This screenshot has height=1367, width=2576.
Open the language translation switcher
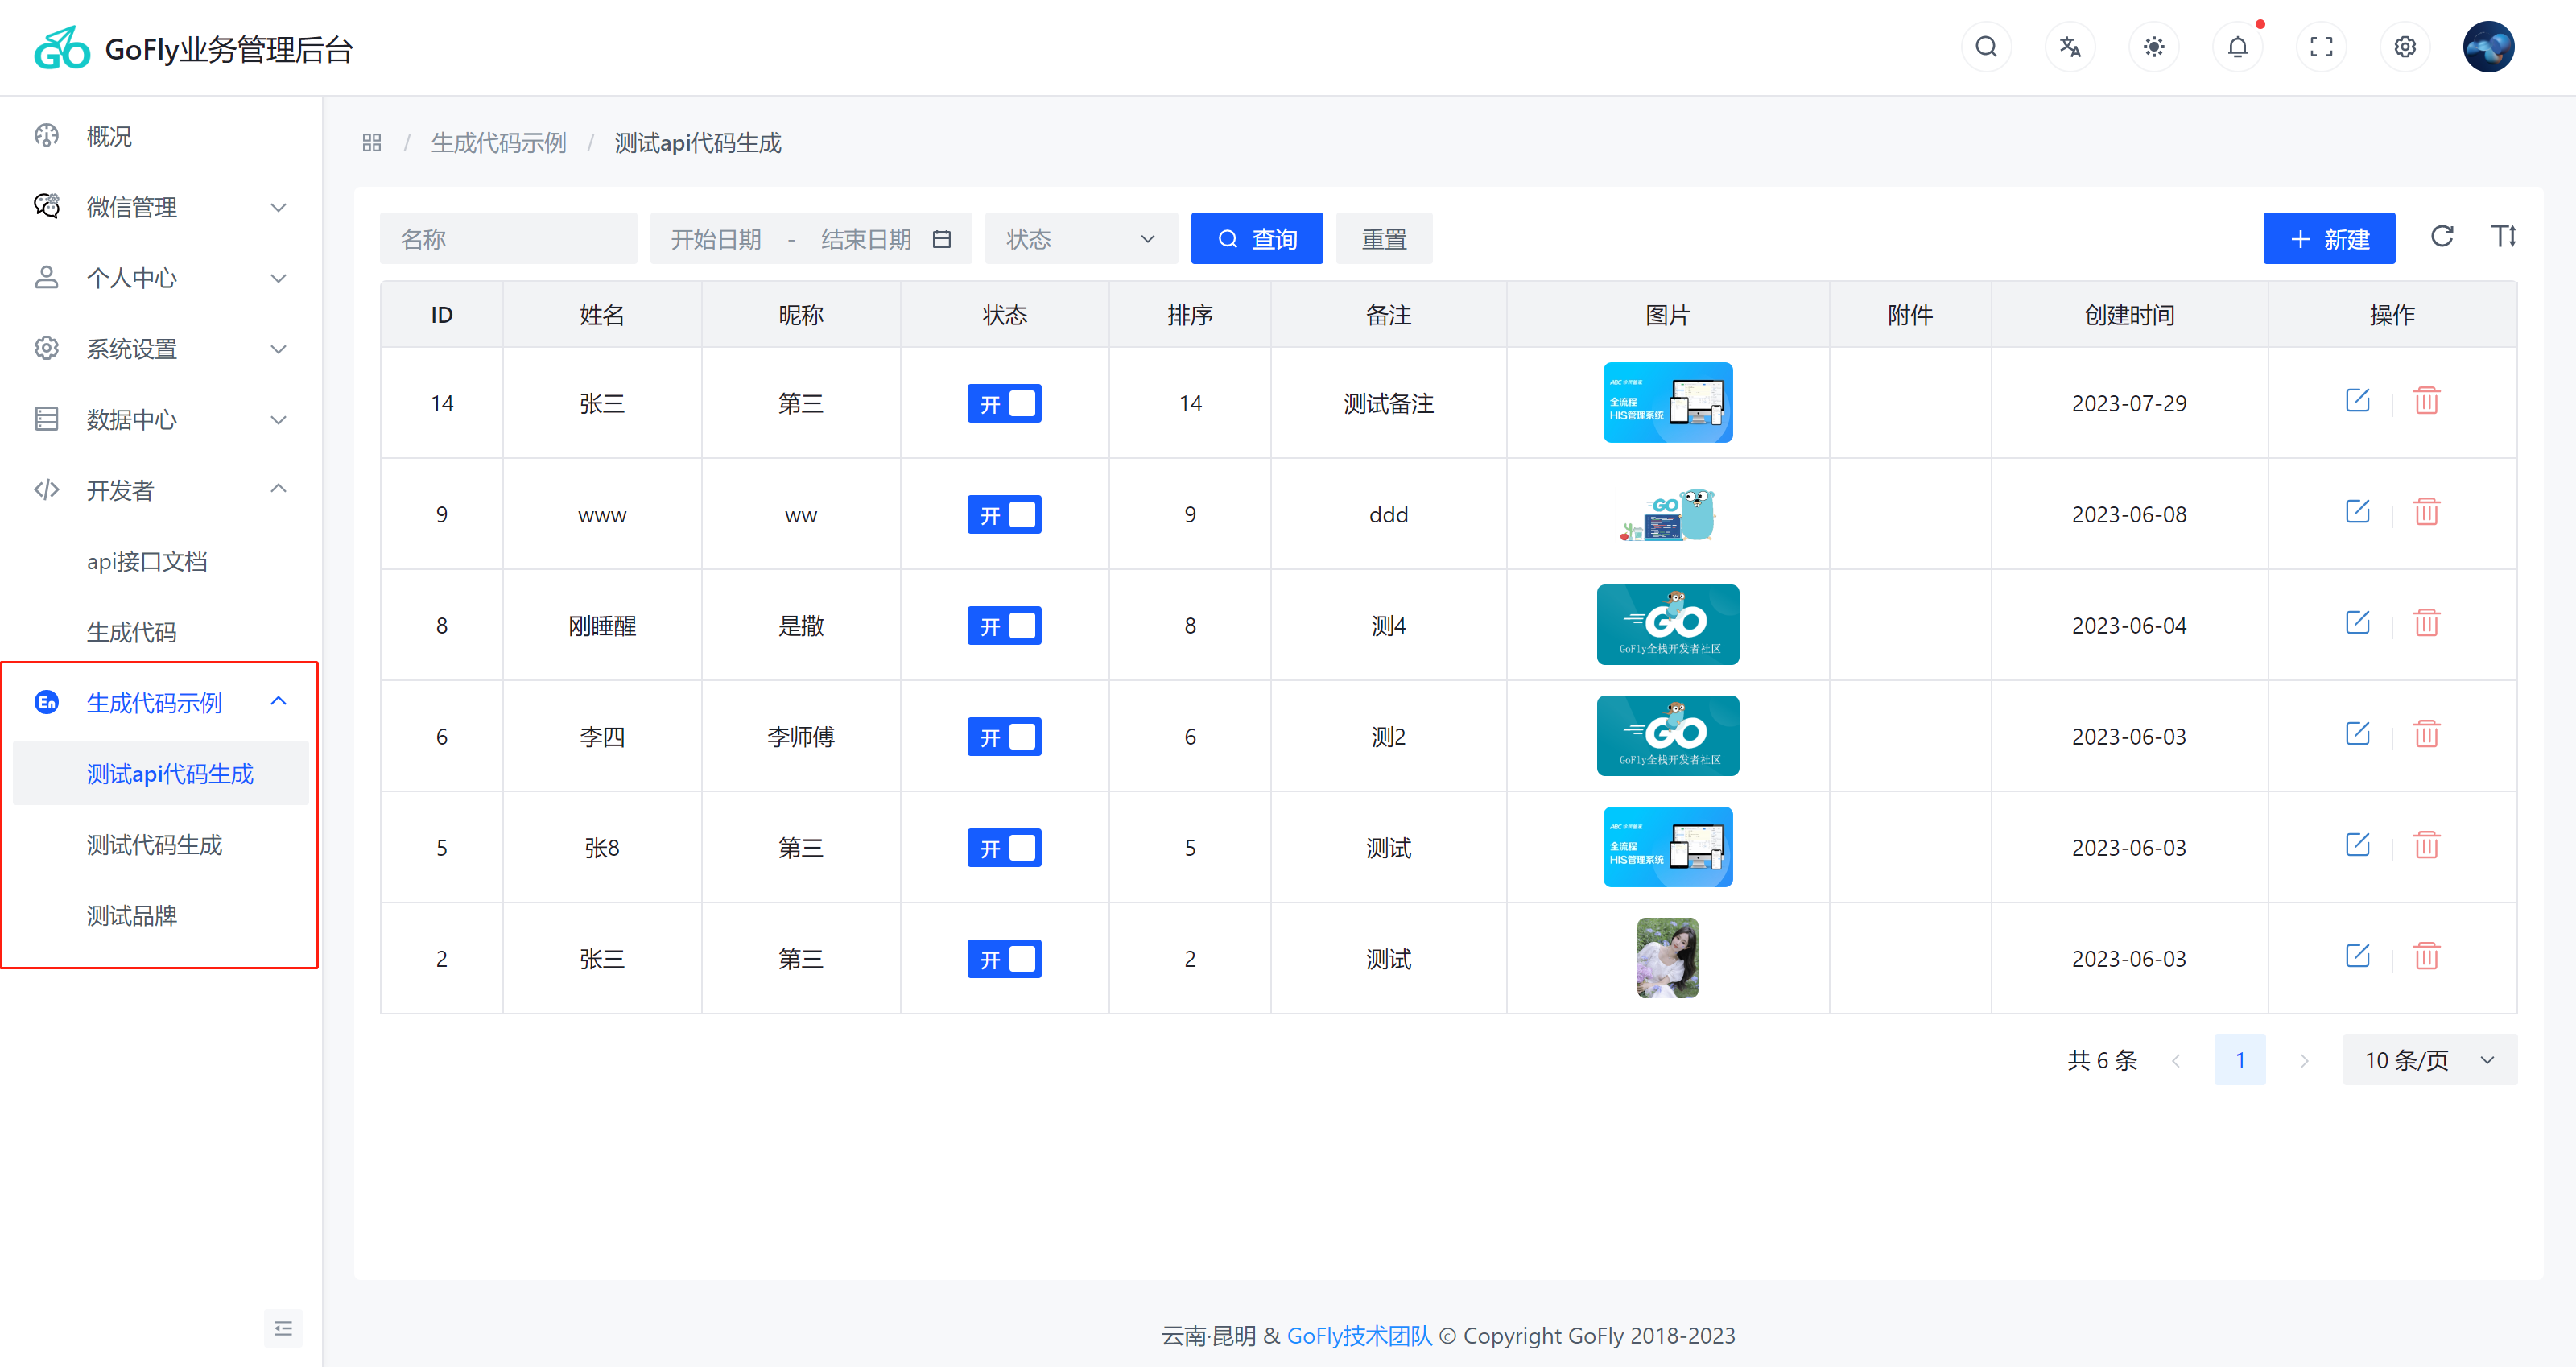tap(2070, 47)
